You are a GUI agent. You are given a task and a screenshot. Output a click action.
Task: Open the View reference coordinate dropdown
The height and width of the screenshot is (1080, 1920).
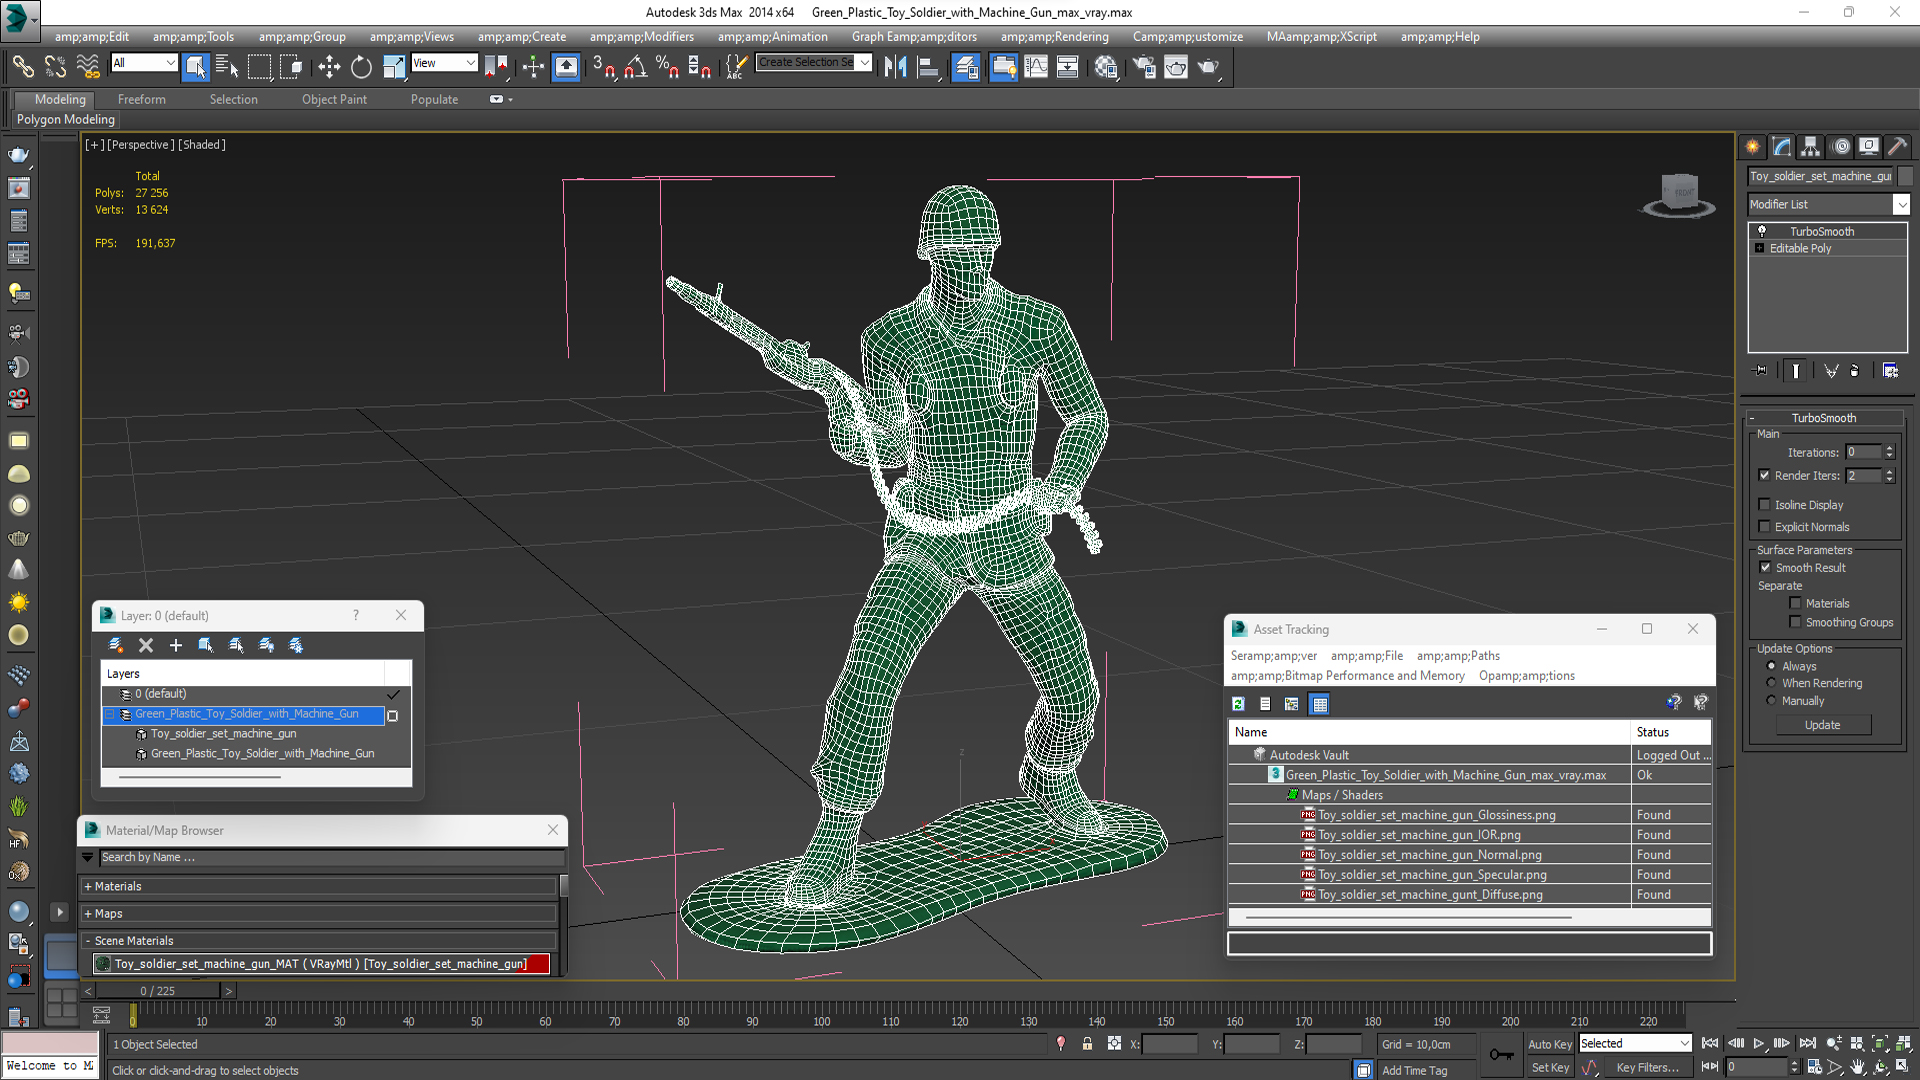444,63
